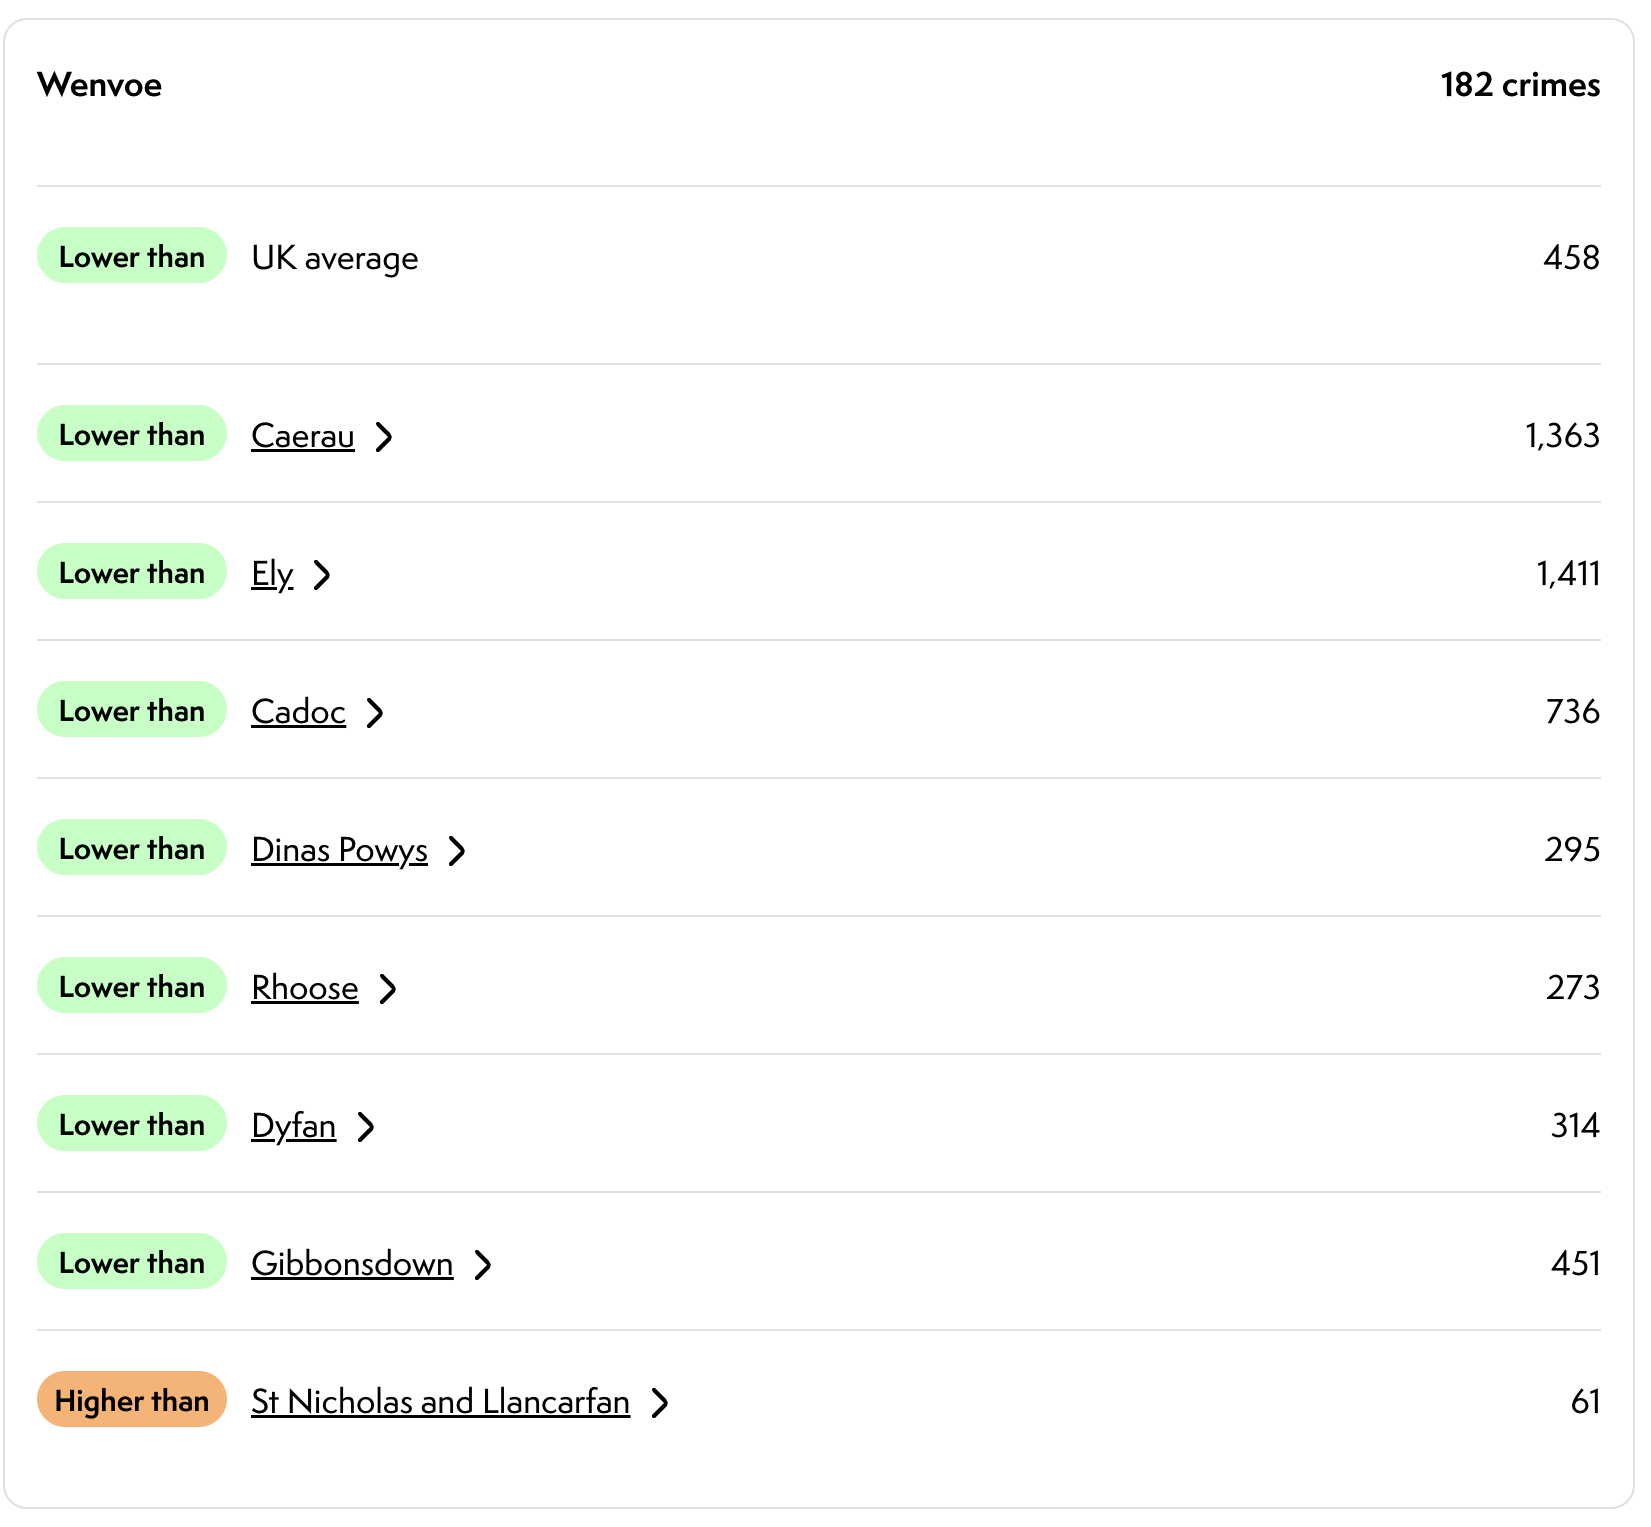Click the chevron next to Dinas Powys
1651x1527 pixels.
pos(457,851)
